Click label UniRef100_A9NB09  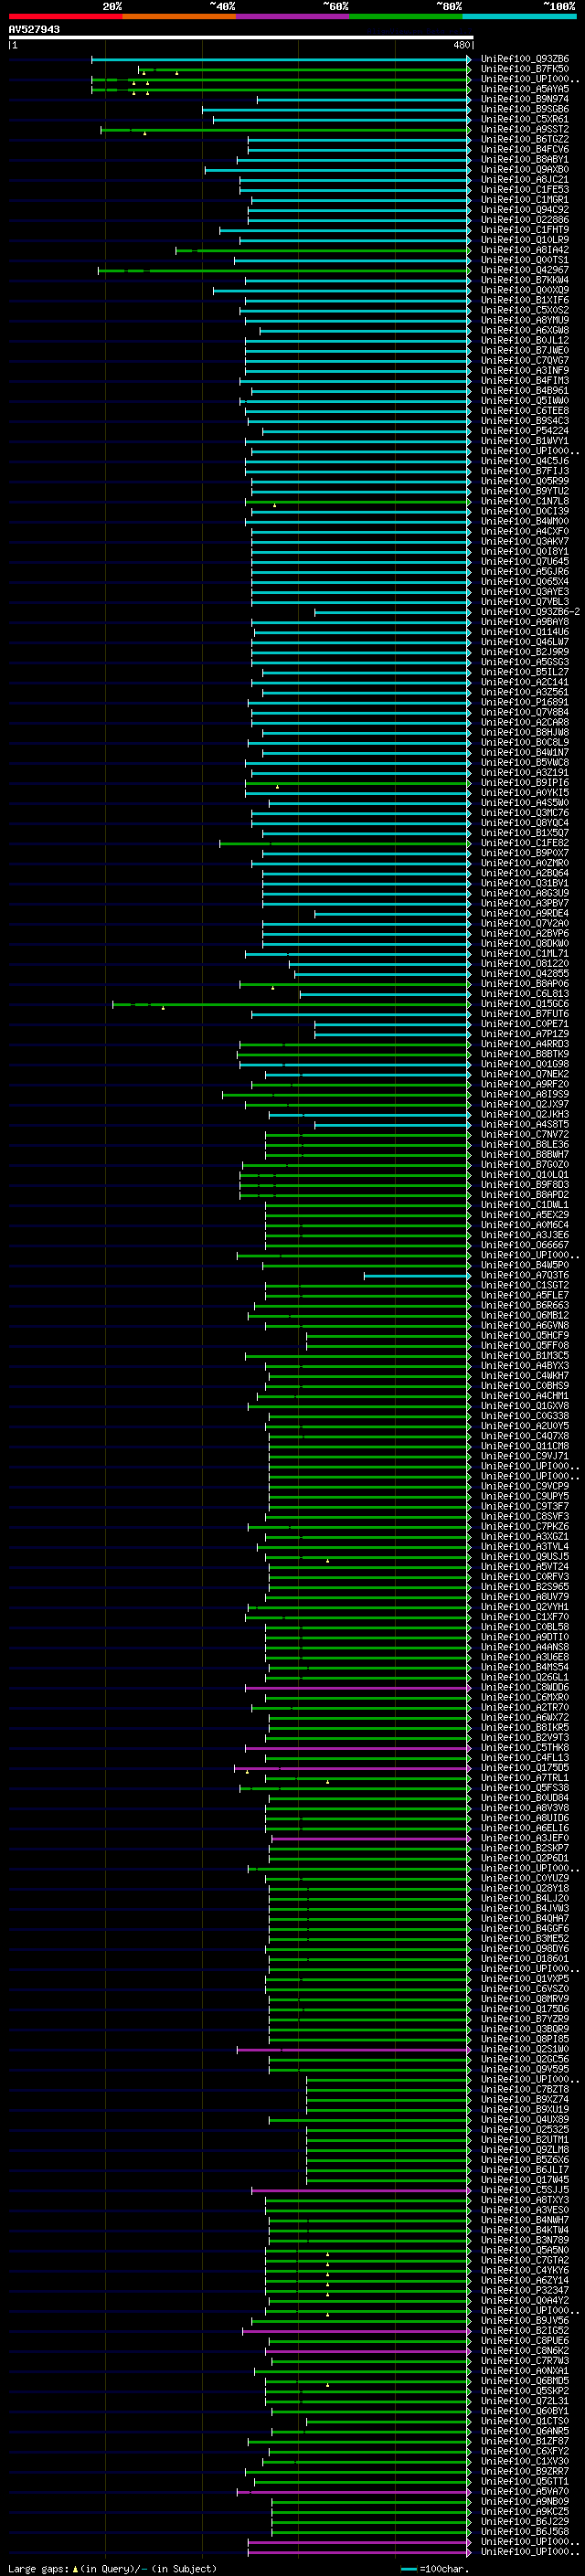coord(524,2502)
